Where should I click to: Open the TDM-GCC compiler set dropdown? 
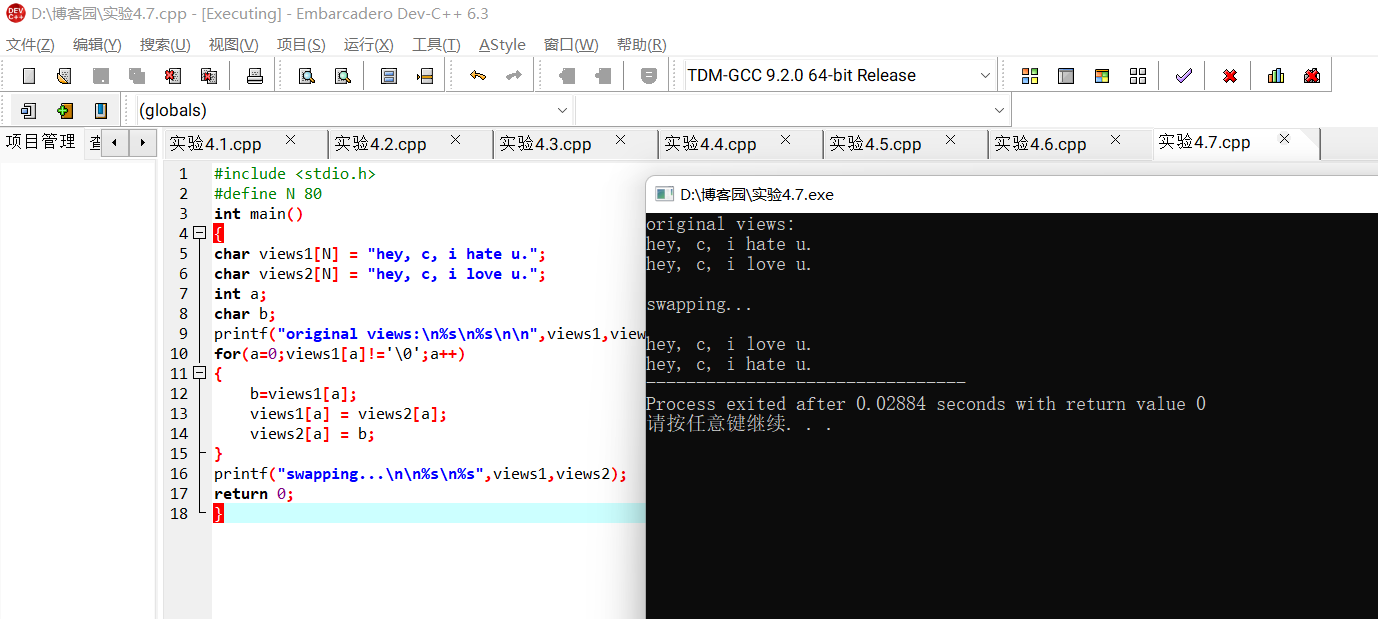click(985, 76)
